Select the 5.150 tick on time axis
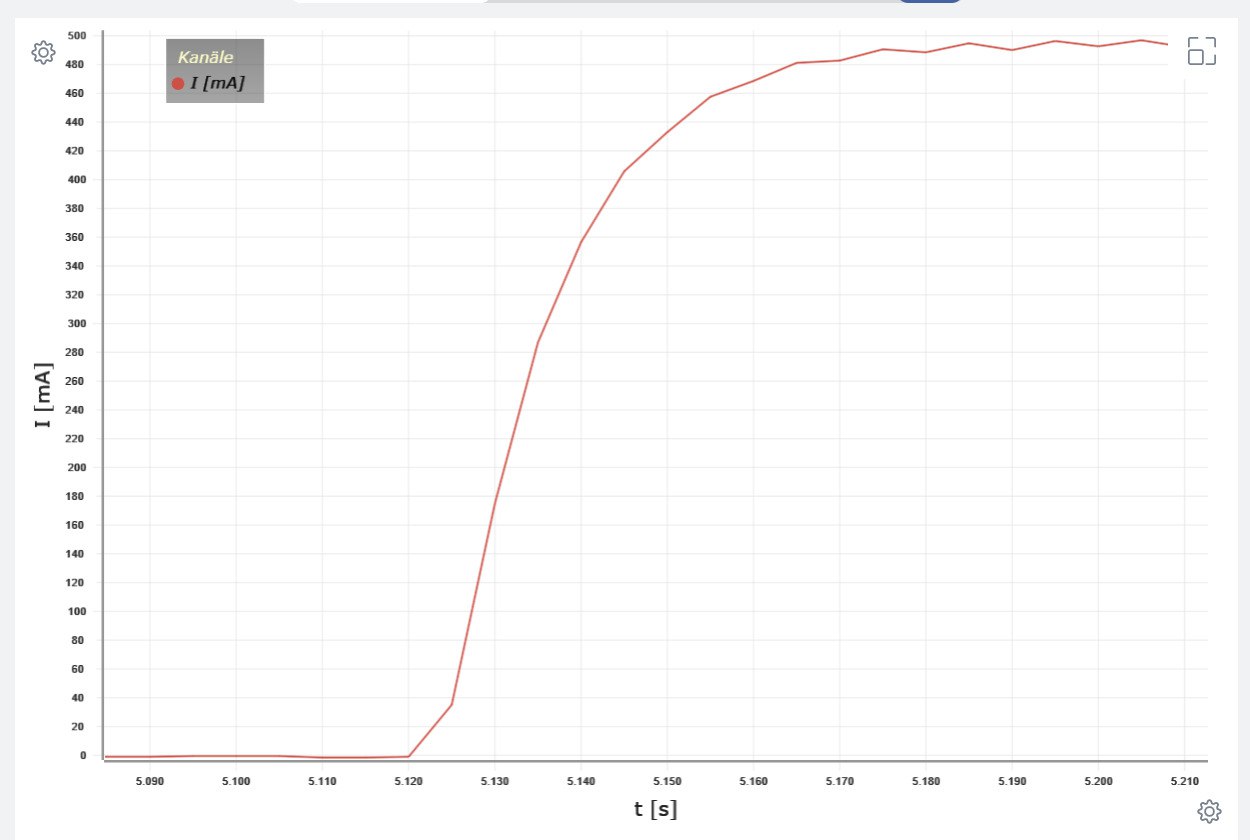The height and width of the screenshot is (840, 1250). coord(667,779)
